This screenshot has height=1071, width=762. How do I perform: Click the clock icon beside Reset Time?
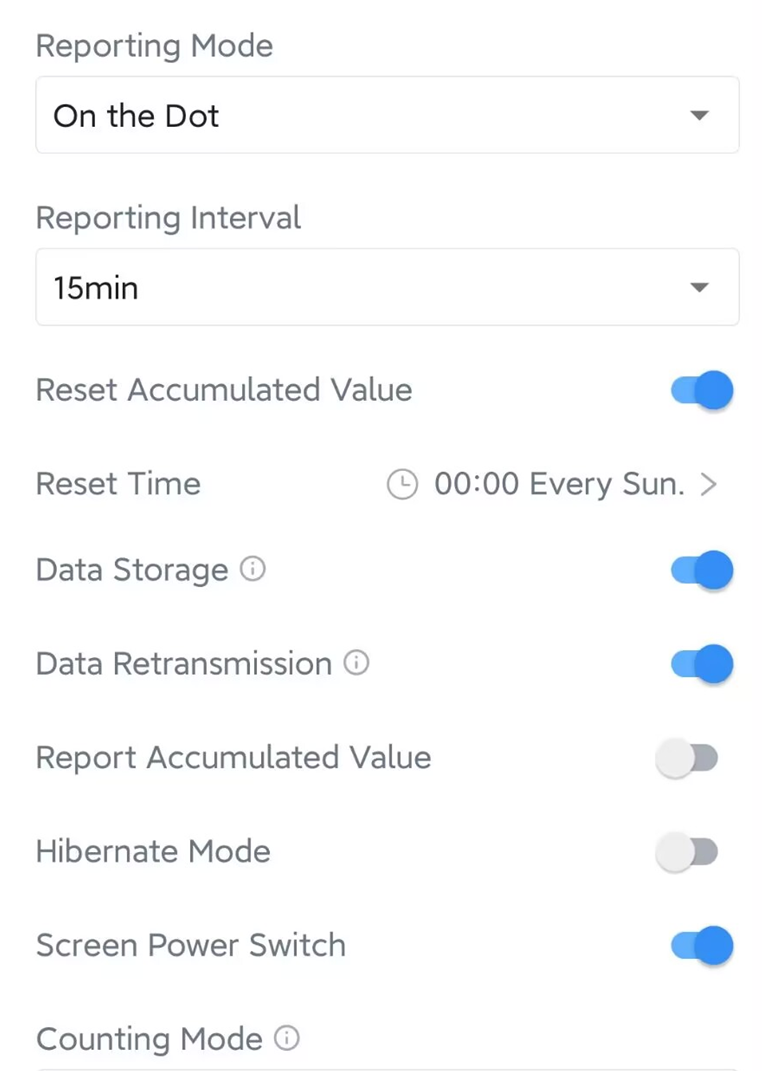click(402, 485)
